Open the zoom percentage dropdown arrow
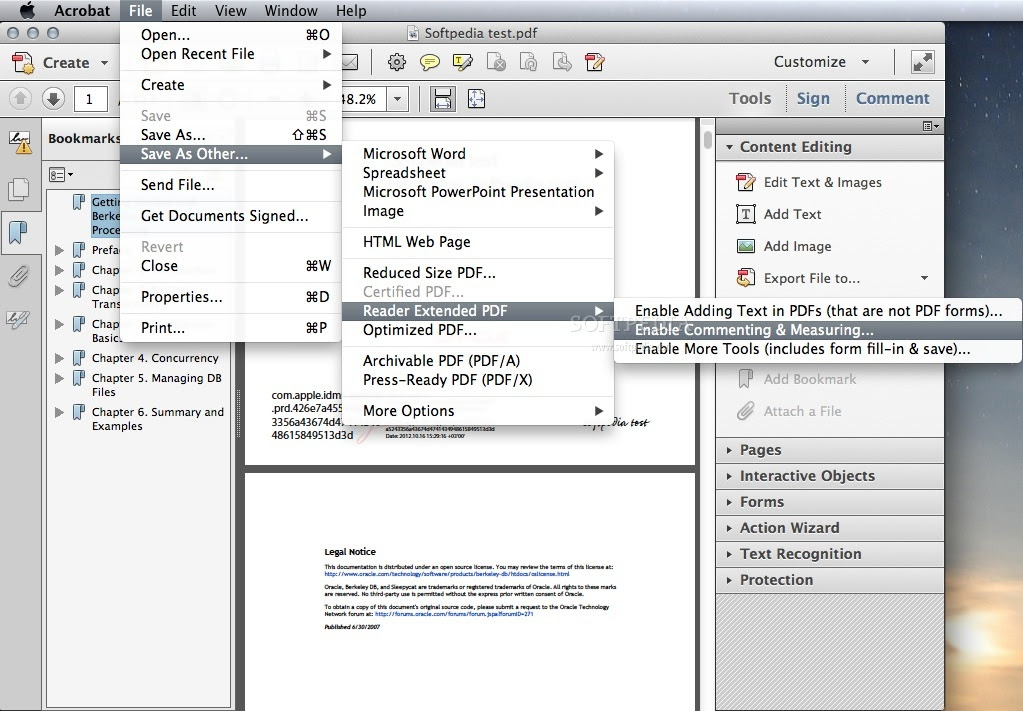The width and height of the screenshot is (1023, 711). tap(397, 99)
